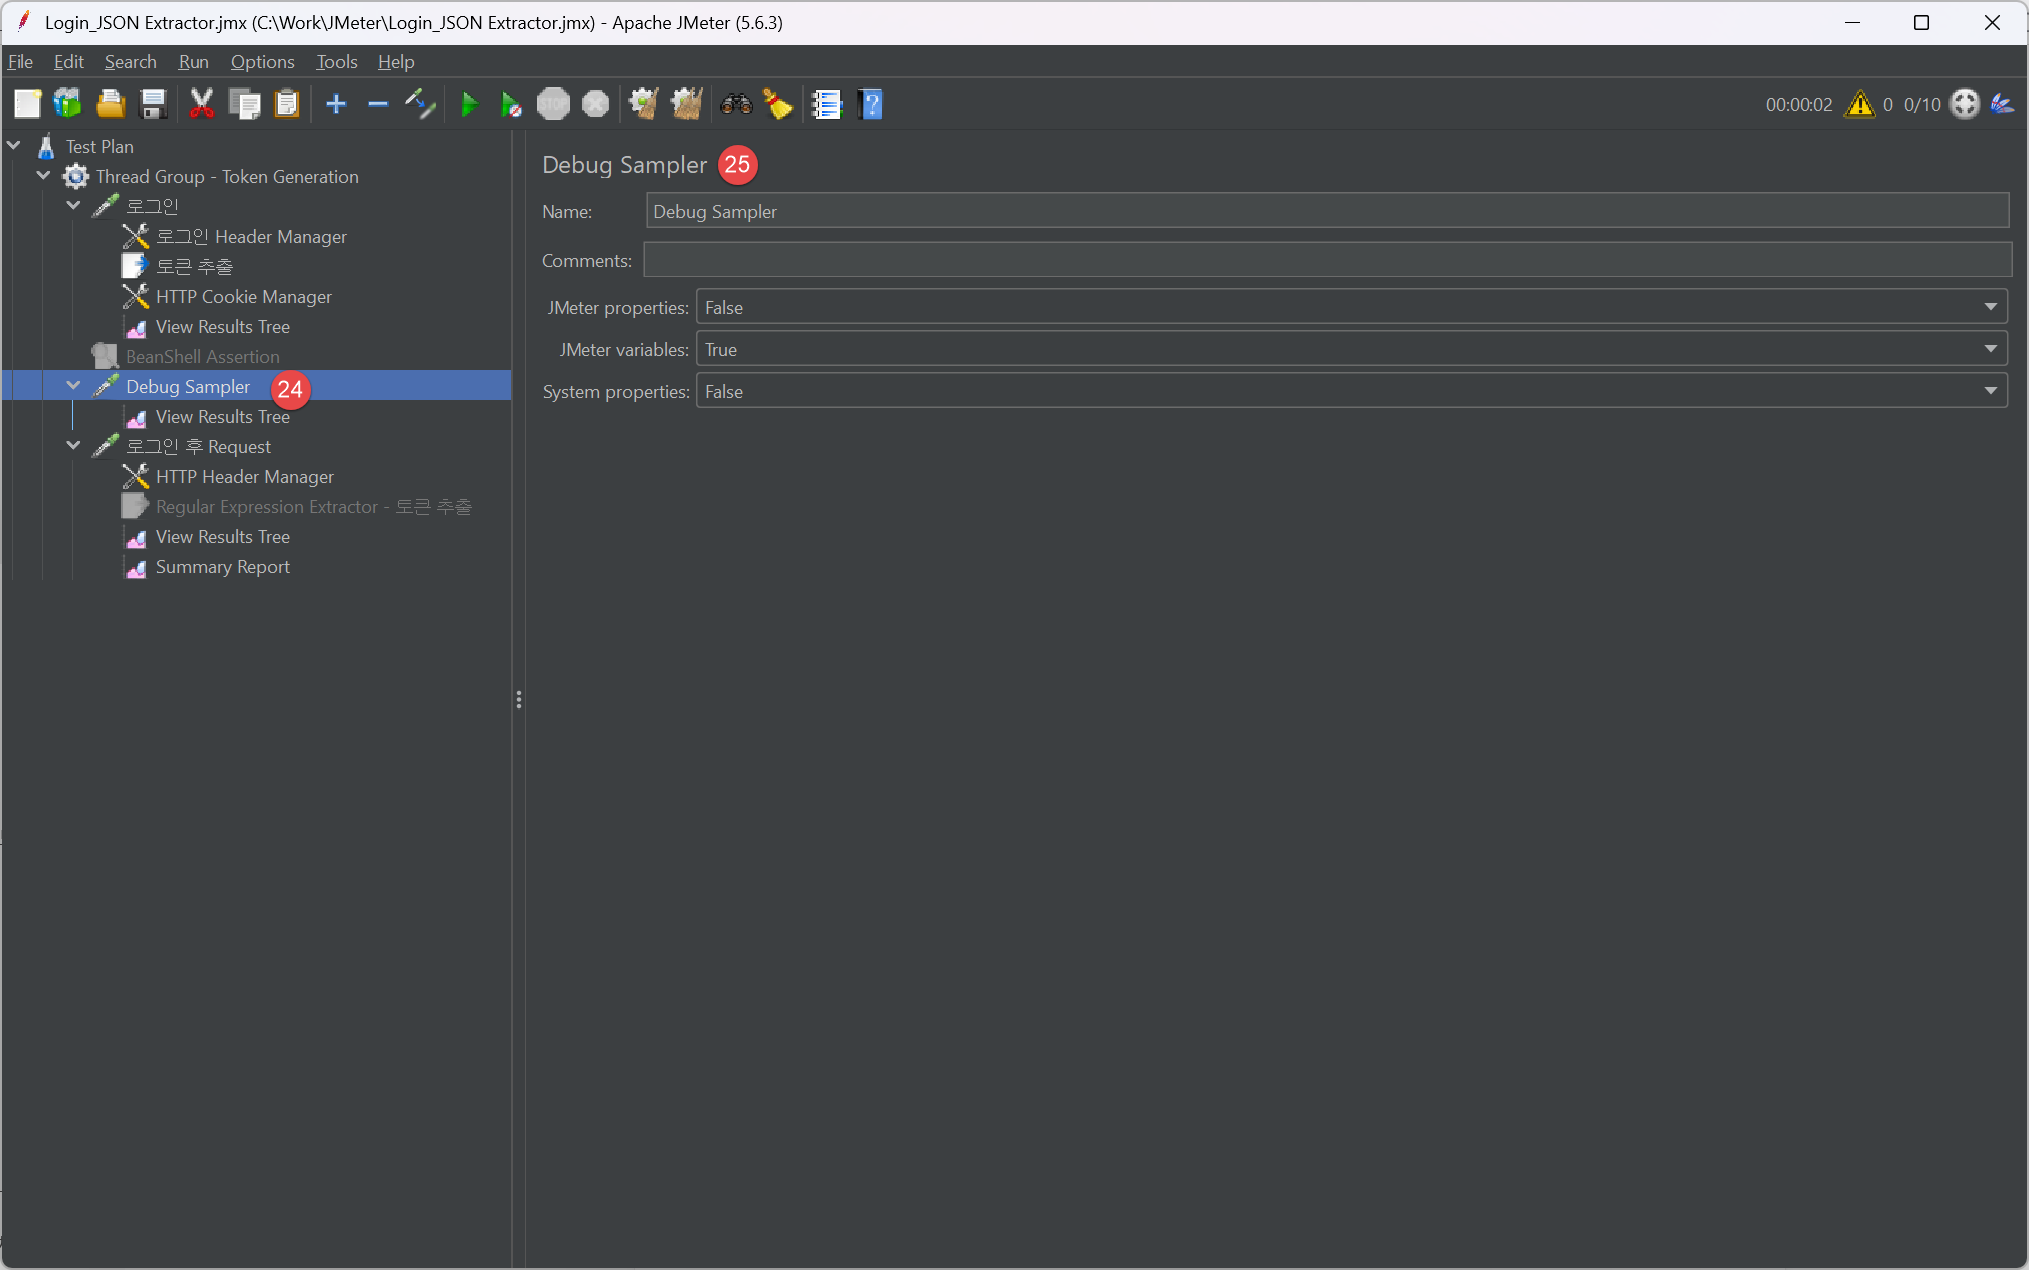
Task: Click the Comments input field
Action: (1326, 260)
